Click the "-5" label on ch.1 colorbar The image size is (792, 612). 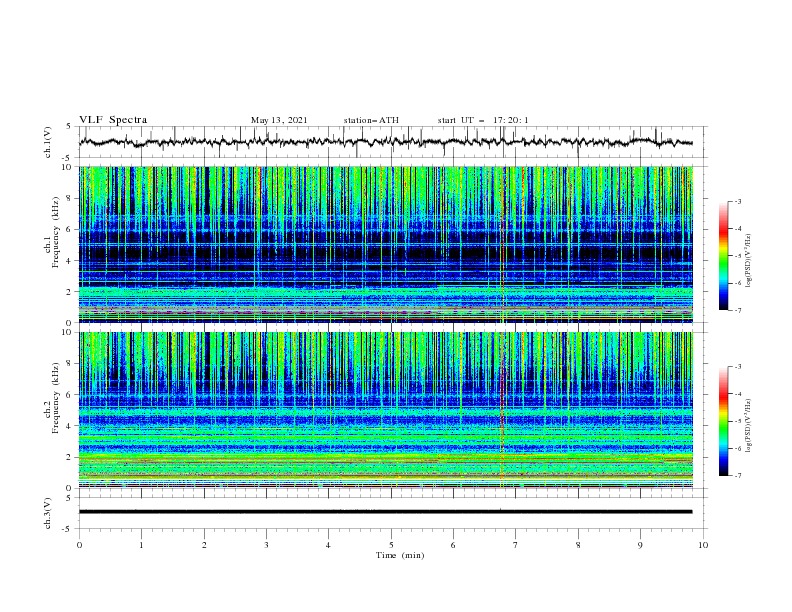tap(738, 256)
